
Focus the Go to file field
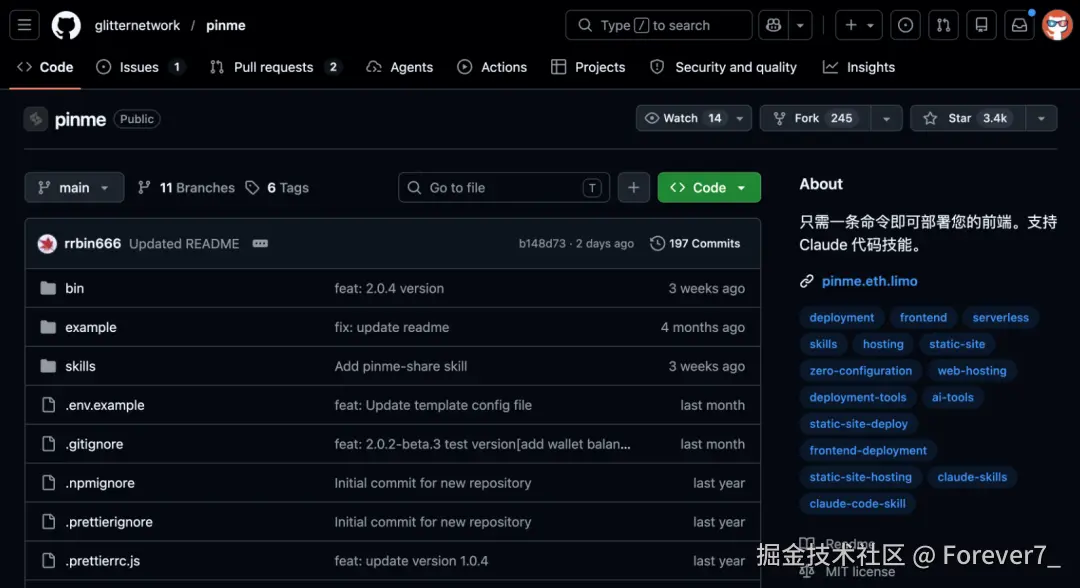[503, 187]
